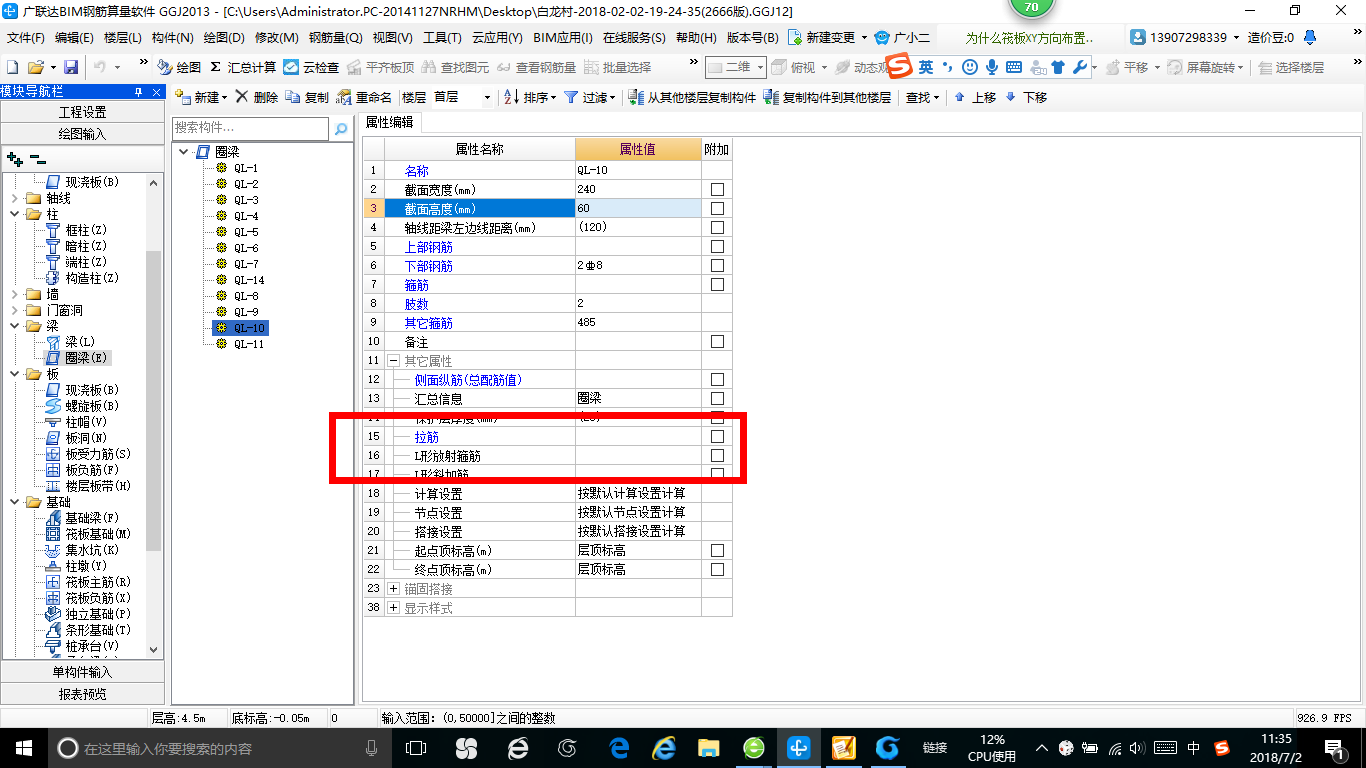Viewport: 1366px width, 768px height.
Task: Run 汇总计算 summary calculation
Action: click(x=243, y=67)
